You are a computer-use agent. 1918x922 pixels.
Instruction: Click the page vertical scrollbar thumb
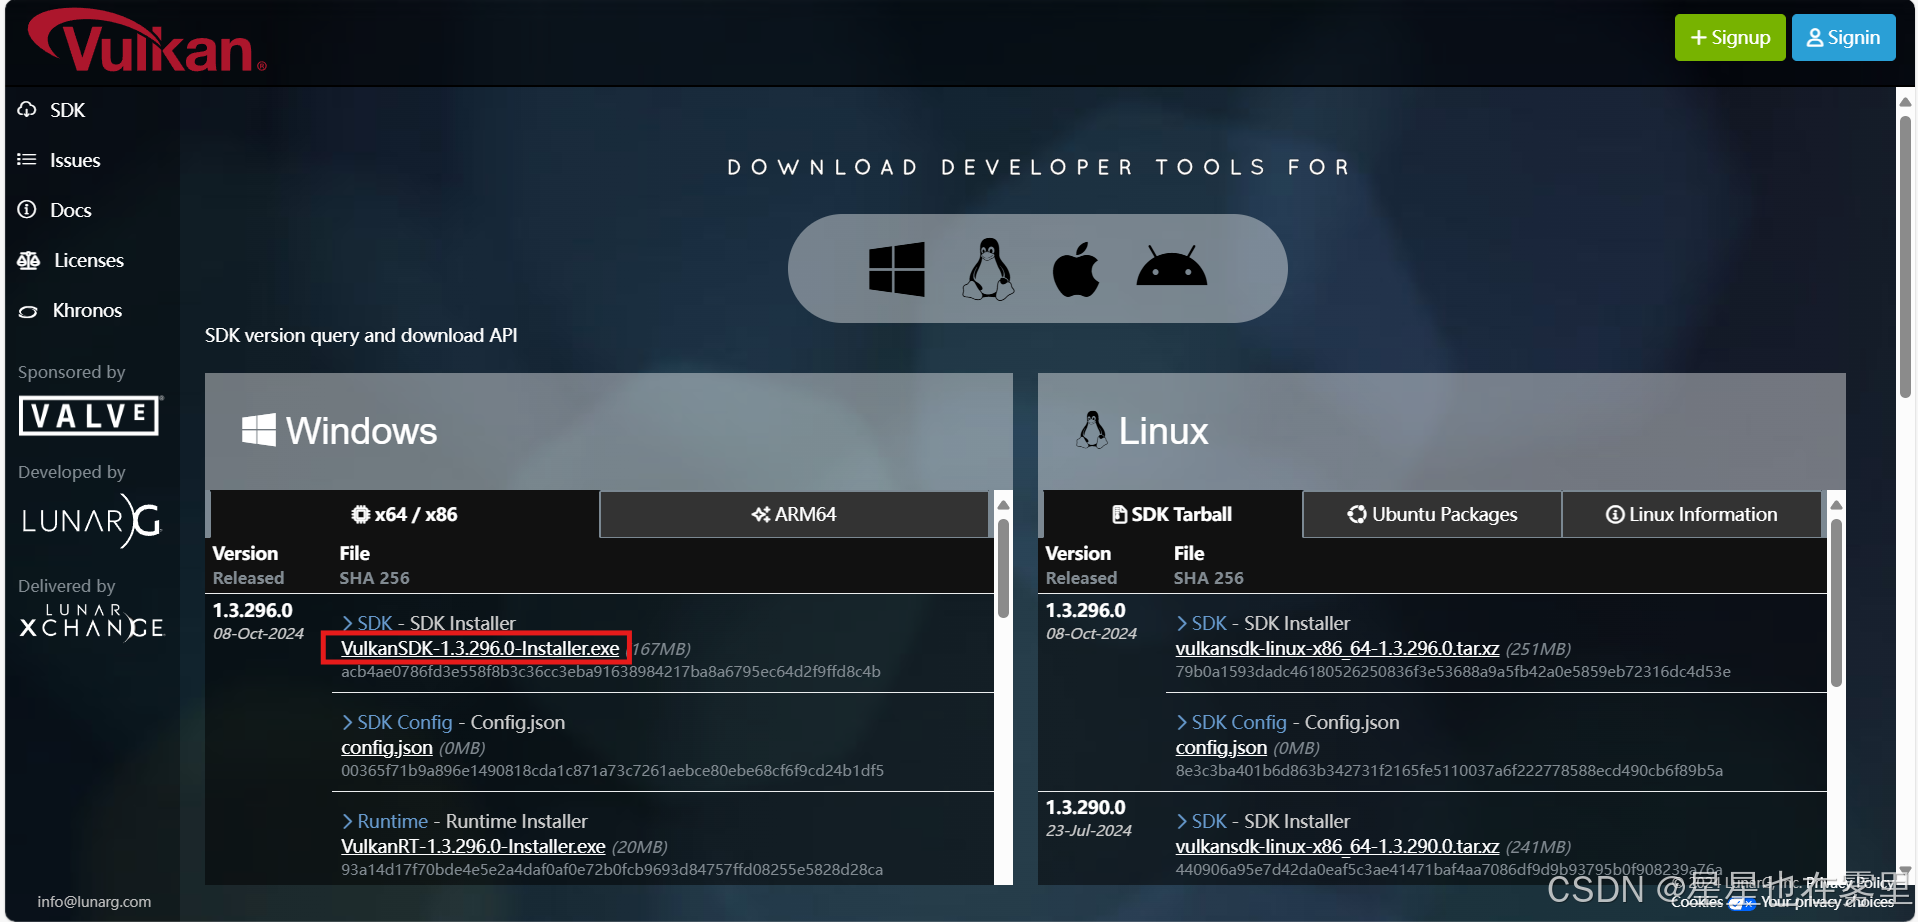click(1905, 257)
